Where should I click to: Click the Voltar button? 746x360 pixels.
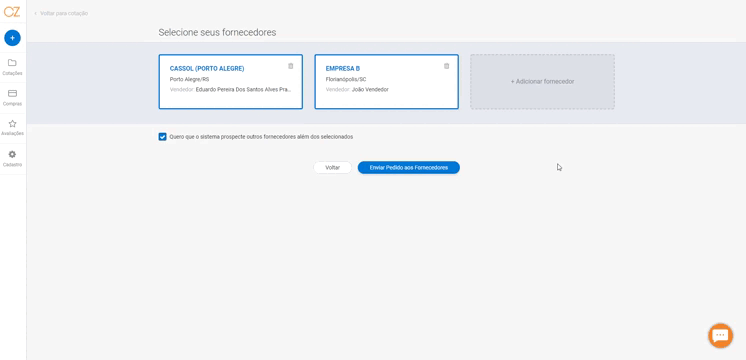coord(333,167)
